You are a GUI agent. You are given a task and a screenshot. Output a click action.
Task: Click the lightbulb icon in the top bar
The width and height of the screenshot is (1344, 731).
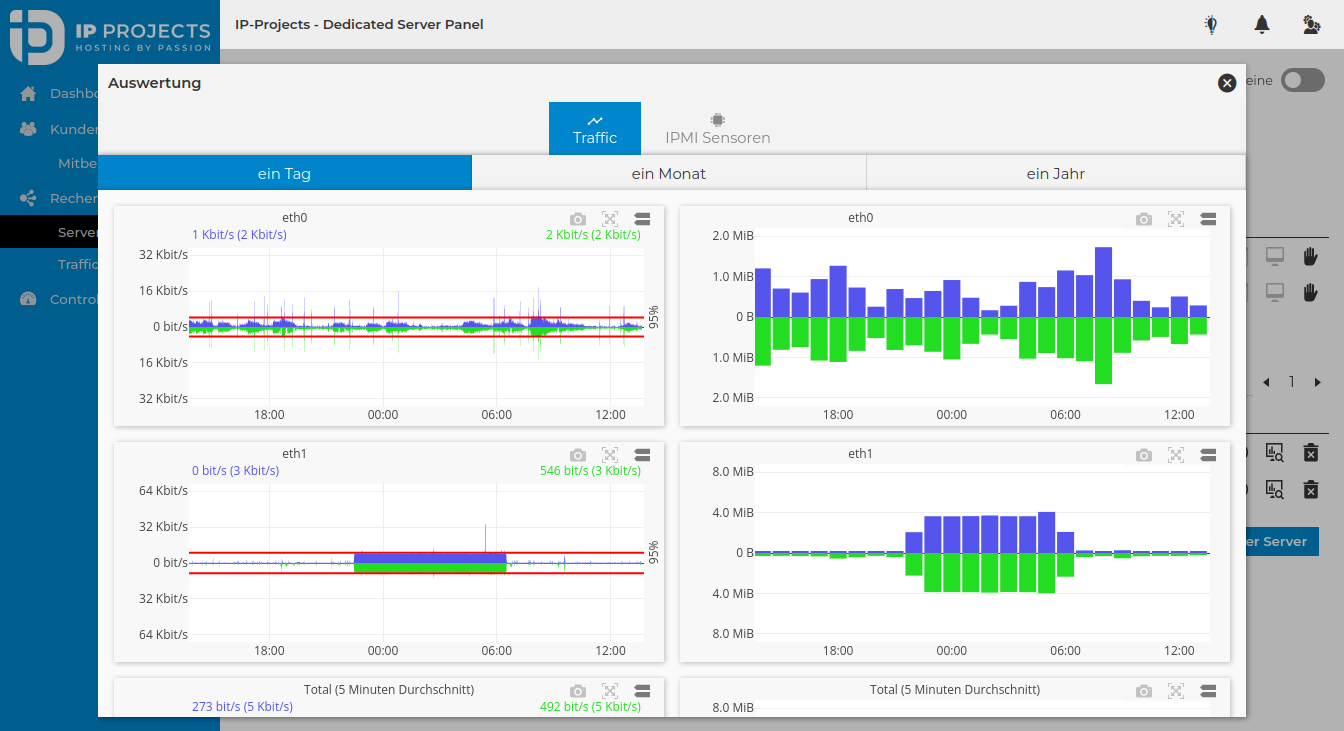[x=1210, y=24]
